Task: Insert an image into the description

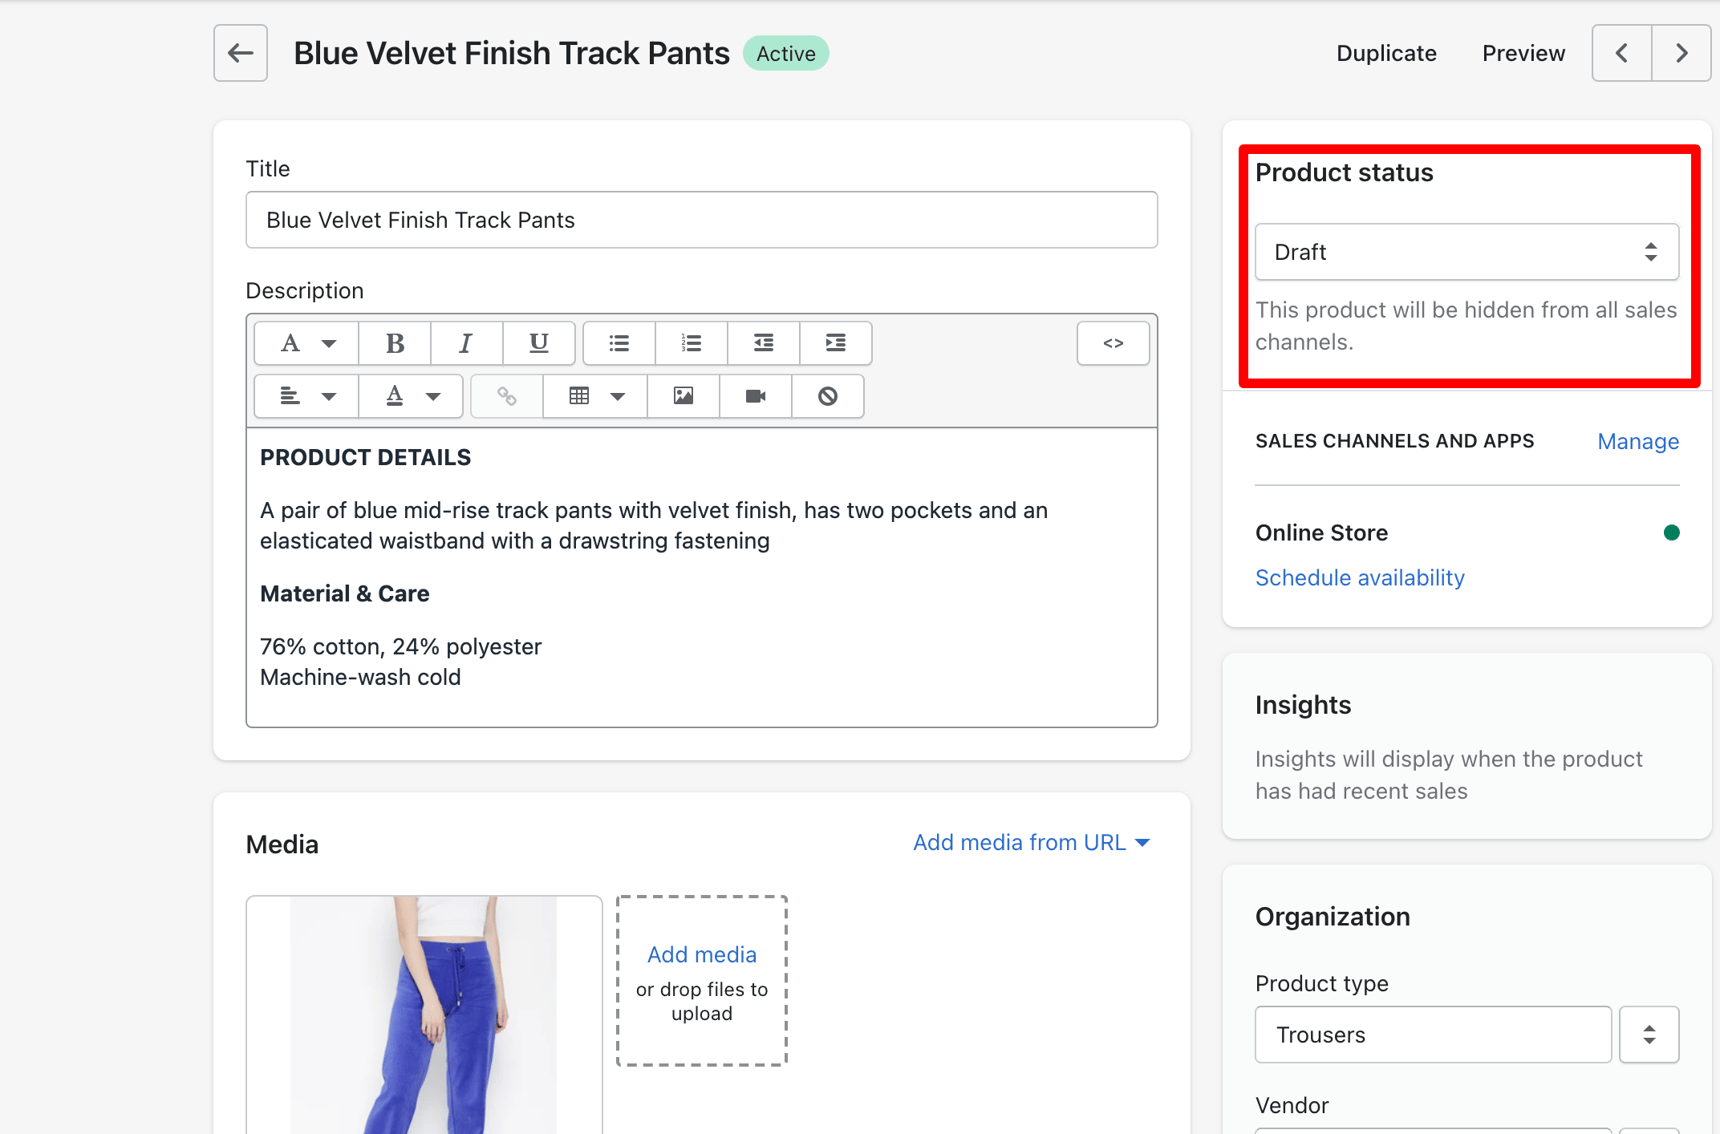Action: click(682, 395)
